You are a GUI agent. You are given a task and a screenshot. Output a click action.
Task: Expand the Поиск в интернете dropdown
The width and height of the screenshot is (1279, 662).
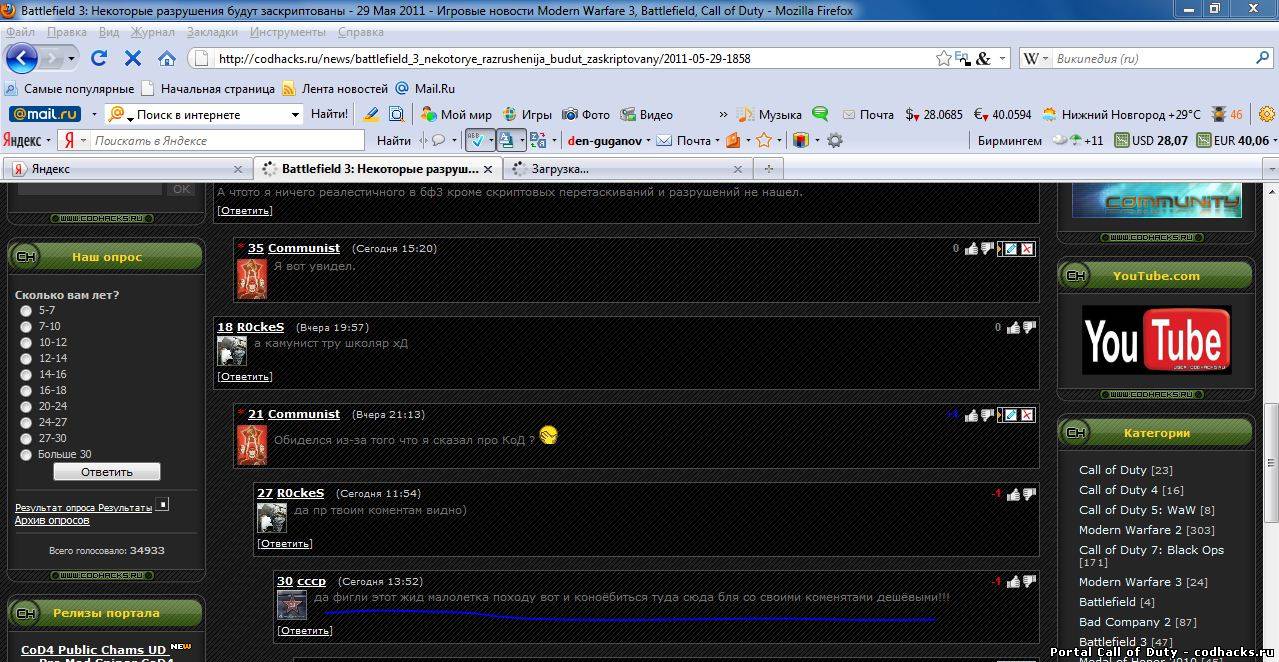[295, 115]
